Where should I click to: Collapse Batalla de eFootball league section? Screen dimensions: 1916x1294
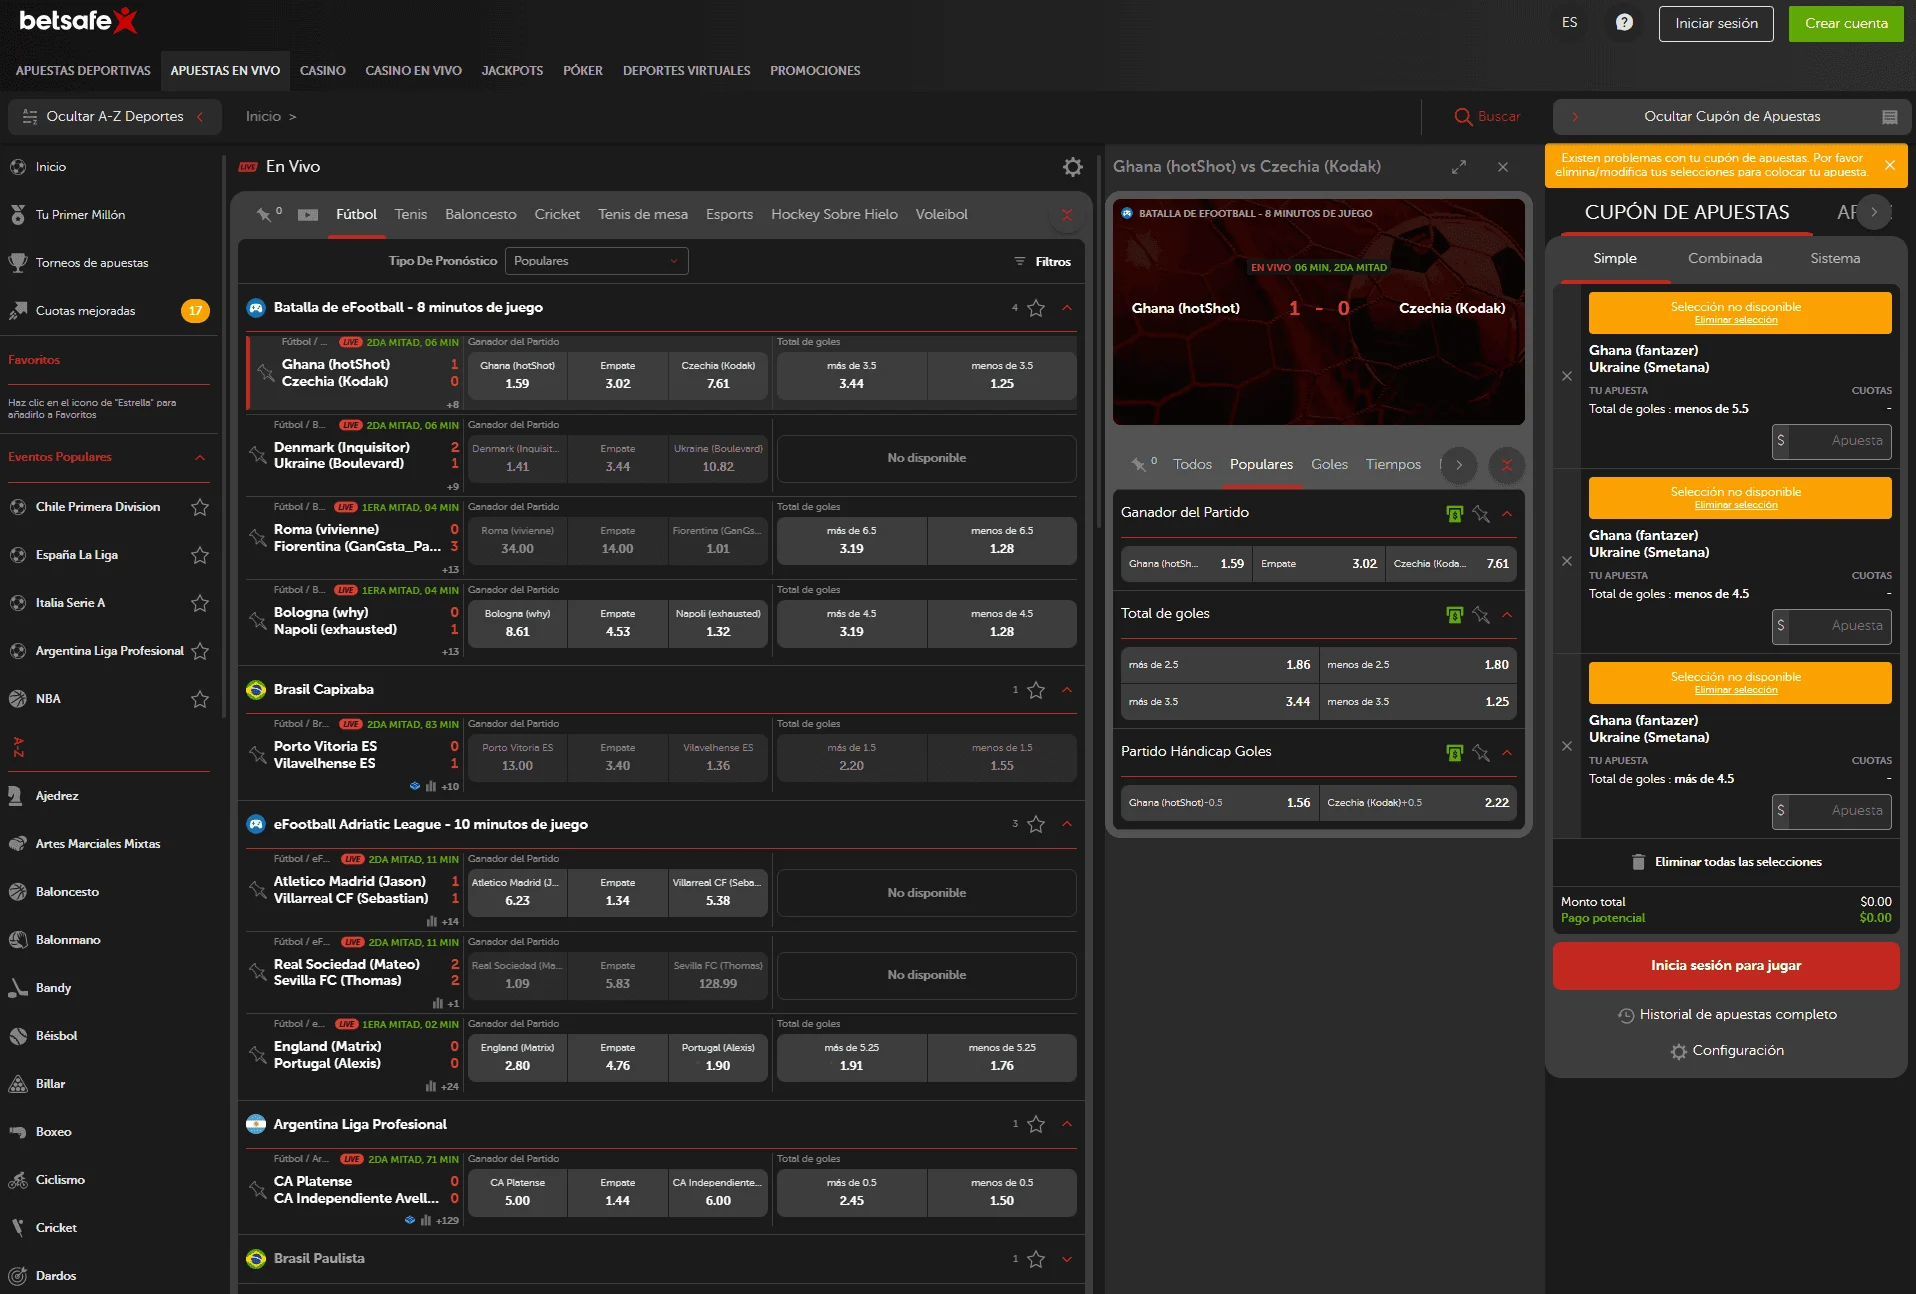[x=1067, y=308]
